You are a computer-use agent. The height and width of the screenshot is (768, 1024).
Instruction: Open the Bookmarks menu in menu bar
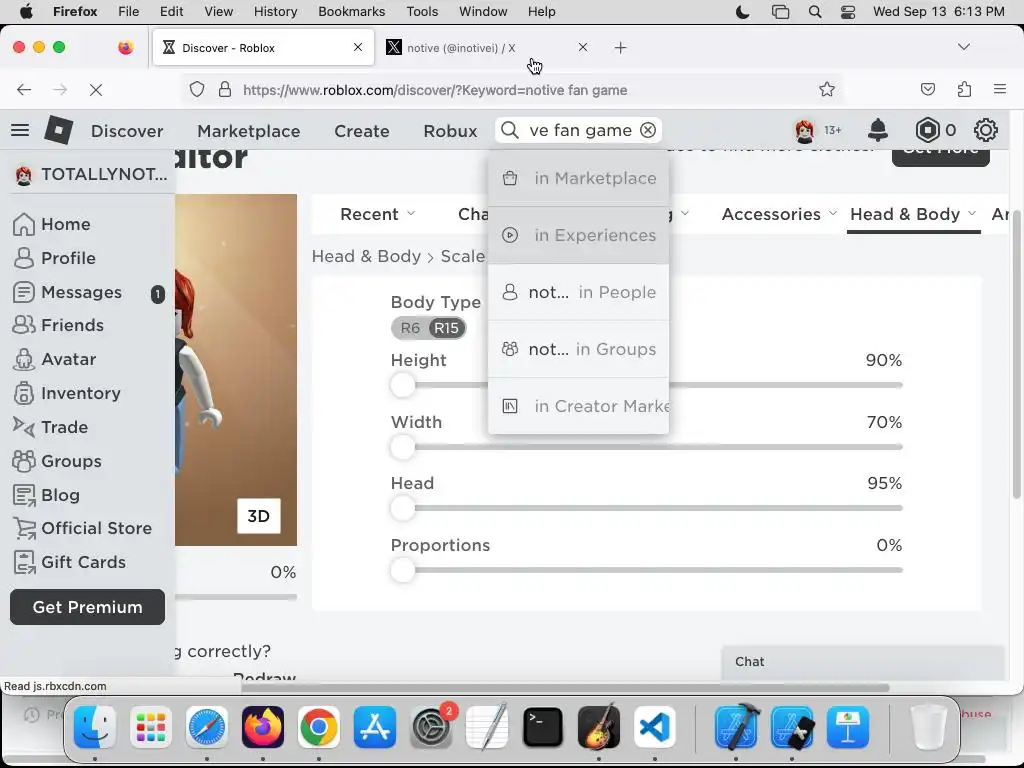(351, 12)
